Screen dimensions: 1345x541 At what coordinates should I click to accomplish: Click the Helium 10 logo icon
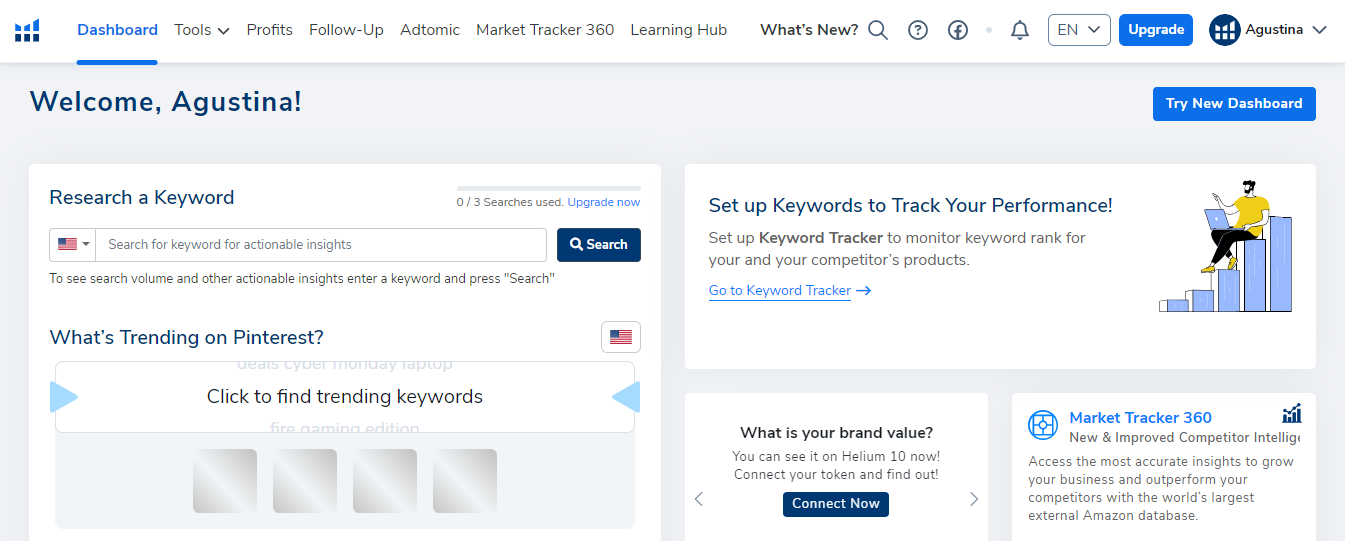[28, 30]
